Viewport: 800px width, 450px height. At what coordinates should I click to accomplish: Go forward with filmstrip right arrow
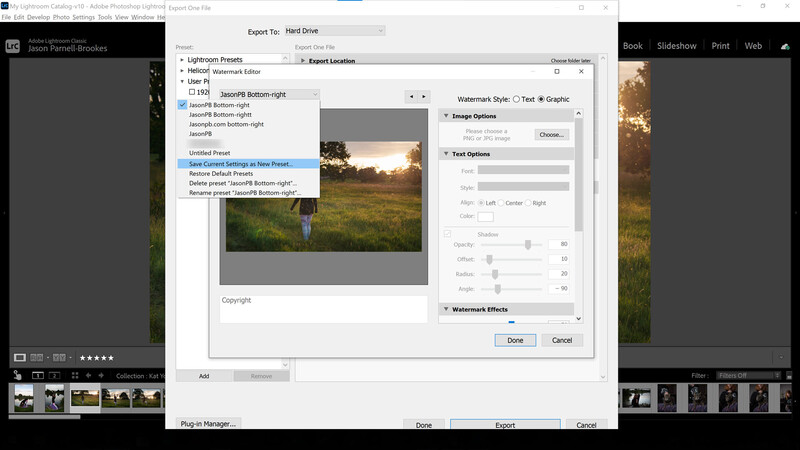coord(101,376)
